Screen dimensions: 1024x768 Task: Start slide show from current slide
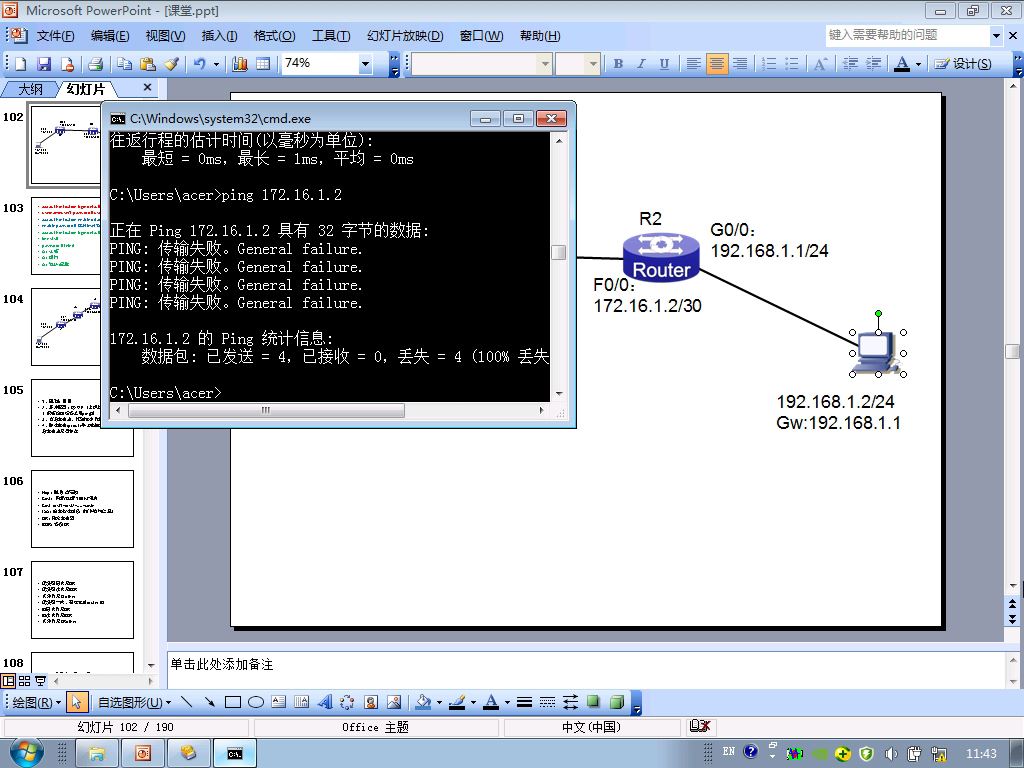pyautogui.click(x=40, y=680)
